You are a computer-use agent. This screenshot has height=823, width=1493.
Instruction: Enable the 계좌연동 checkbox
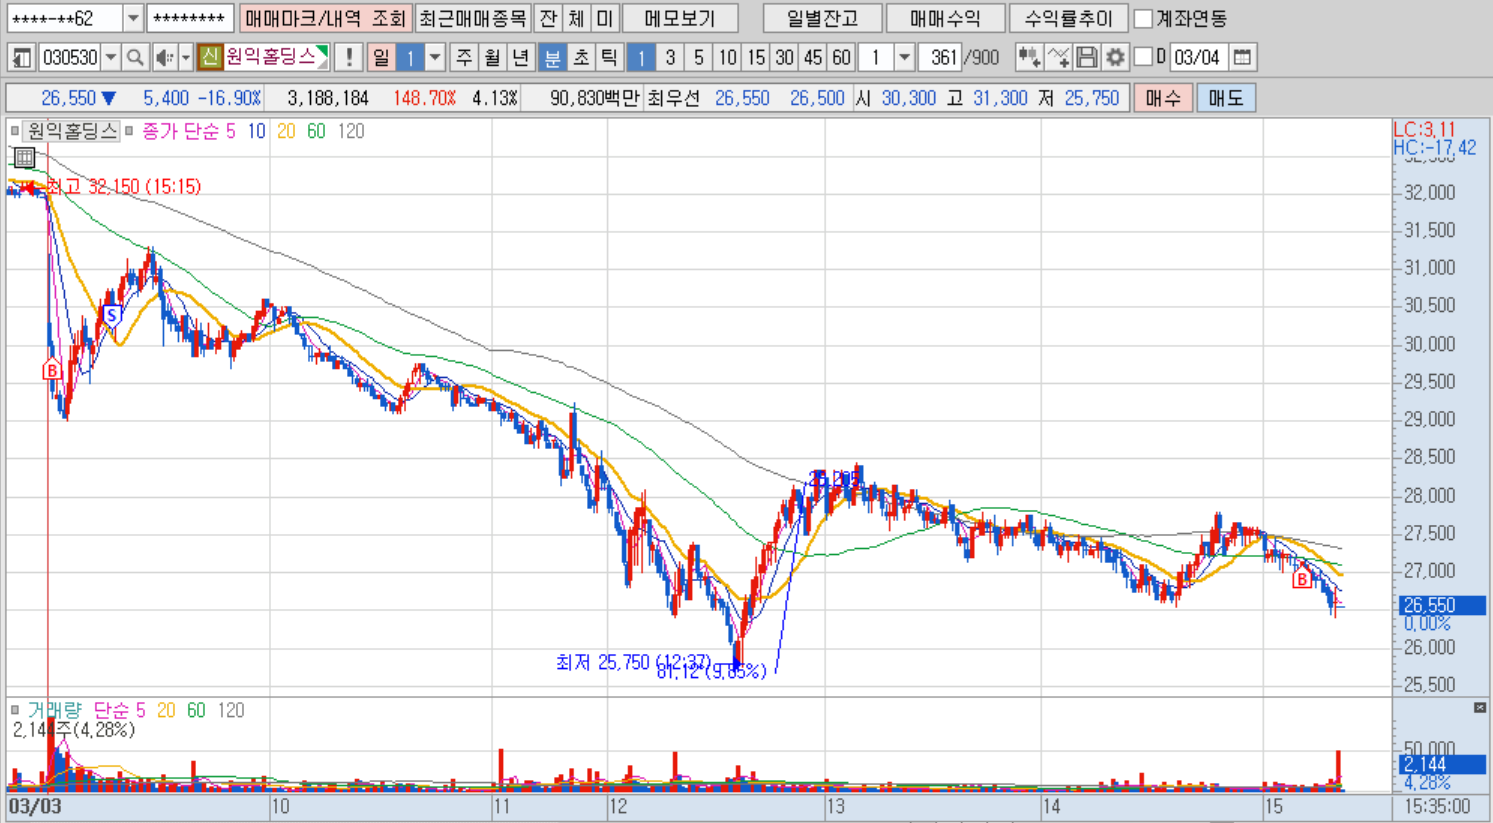1143,19
